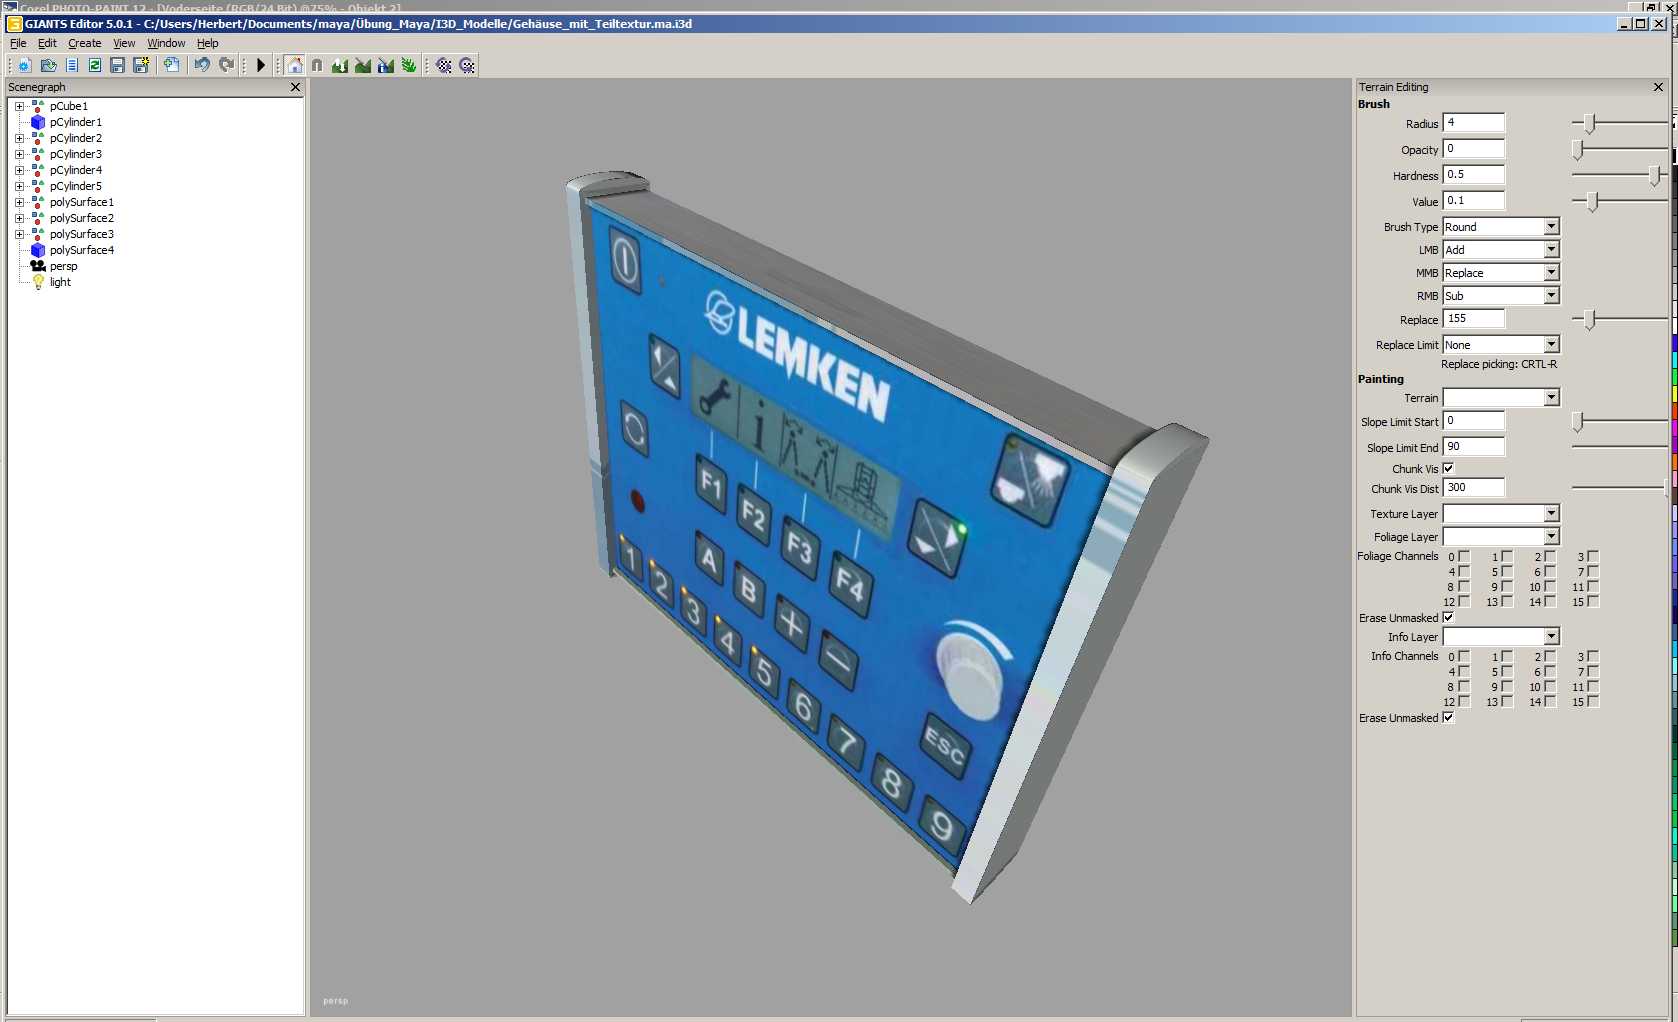1678x1022 pixels.
Task: Select the terrain info layer paint icon
Action: click(x=386, y=65)
